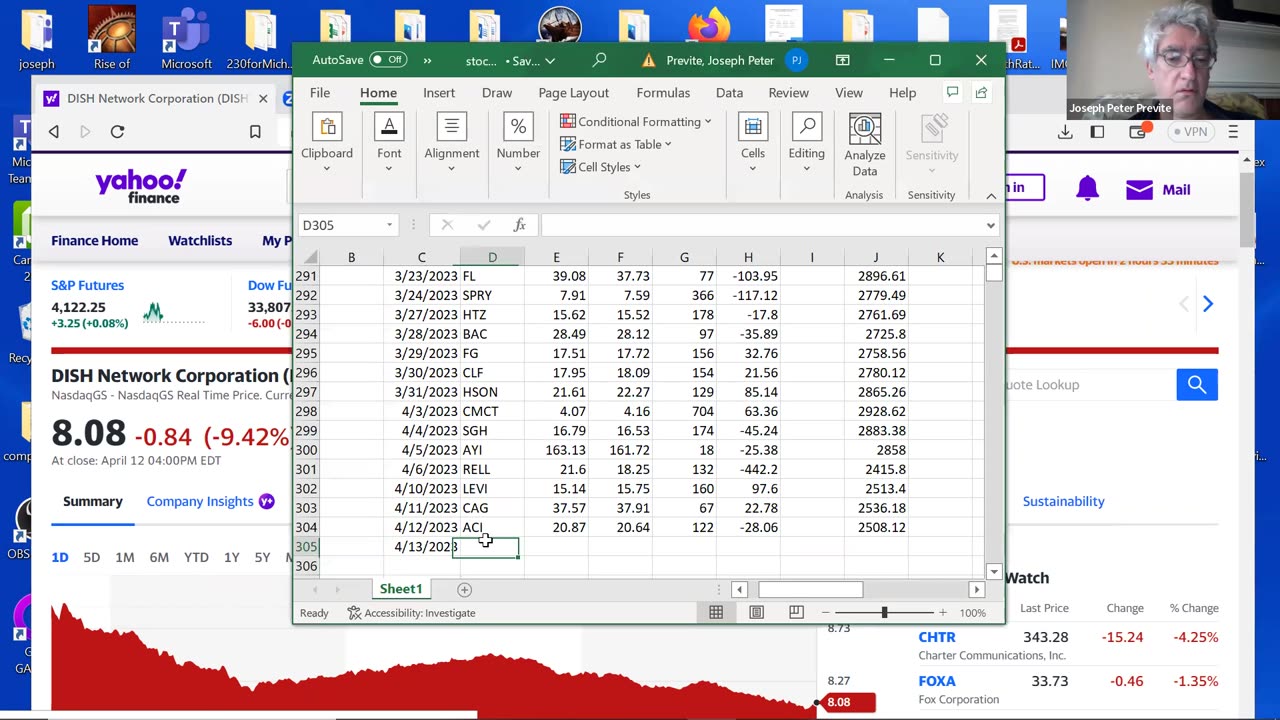This screenshot has width=1280, height=720.
Task: Adjust the Excel zoom slider handle
Action: coord(884,612)
